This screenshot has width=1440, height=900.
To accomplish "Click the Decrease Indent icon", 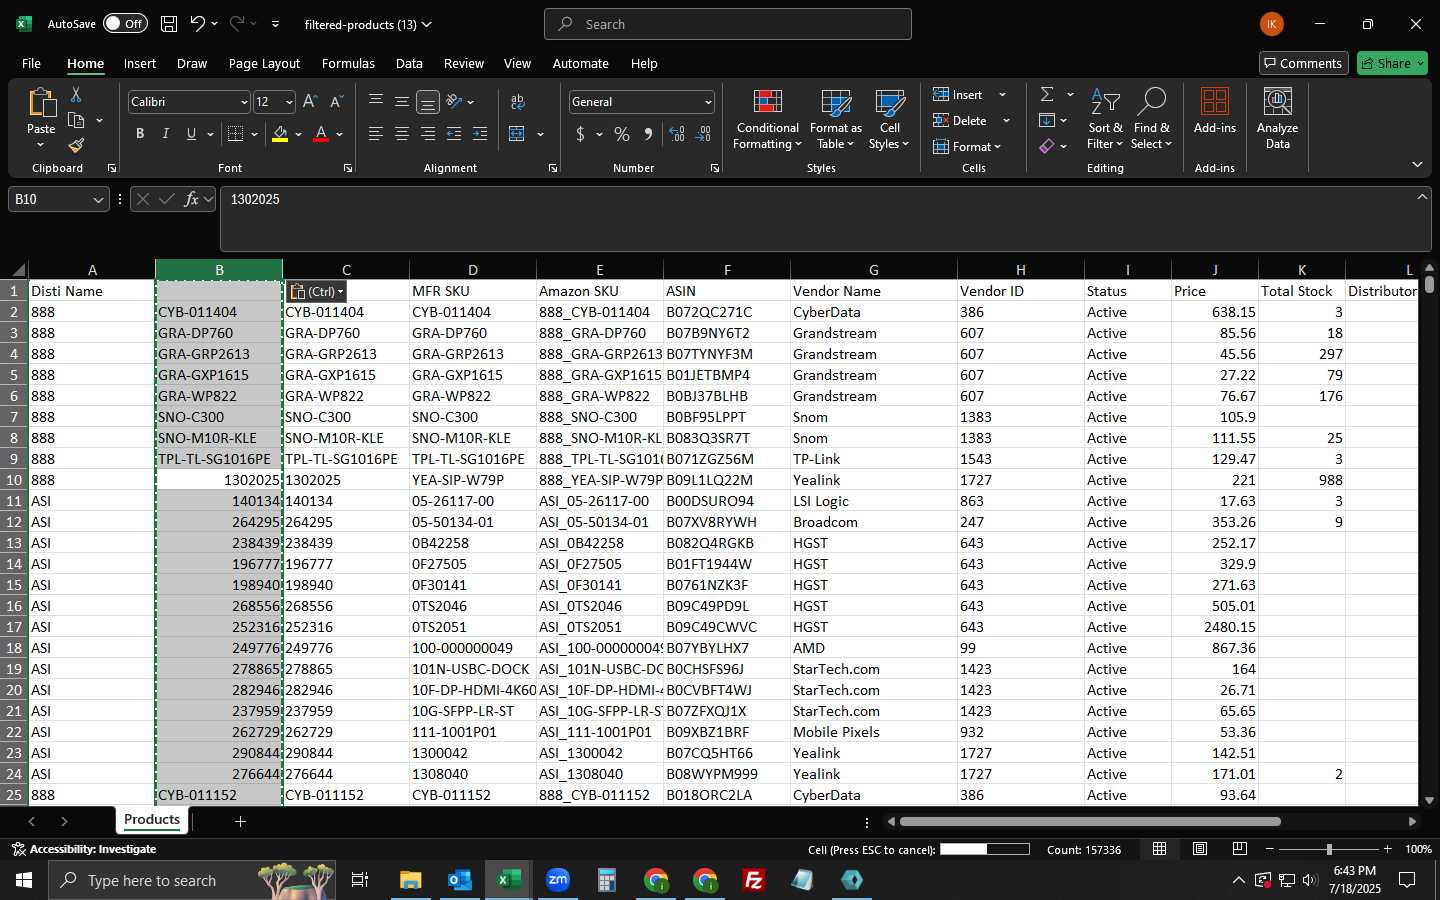I will tap(454, 134).
